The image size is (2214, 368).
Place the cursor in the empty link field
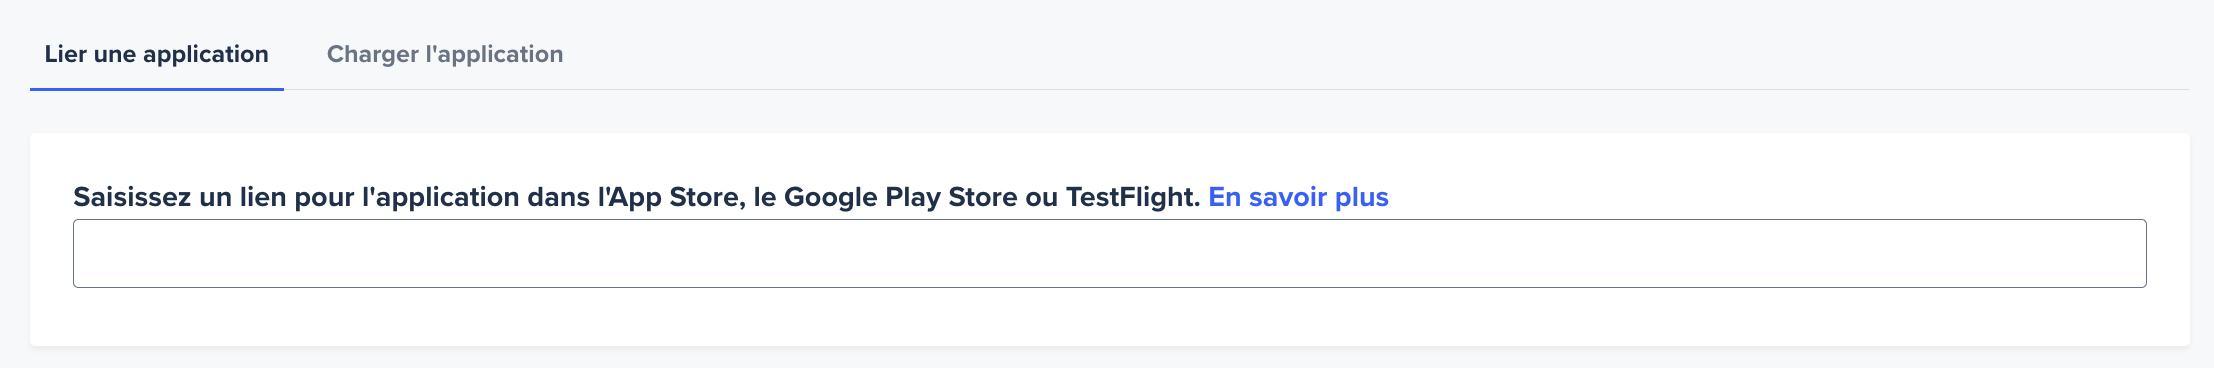[1110, 254]
